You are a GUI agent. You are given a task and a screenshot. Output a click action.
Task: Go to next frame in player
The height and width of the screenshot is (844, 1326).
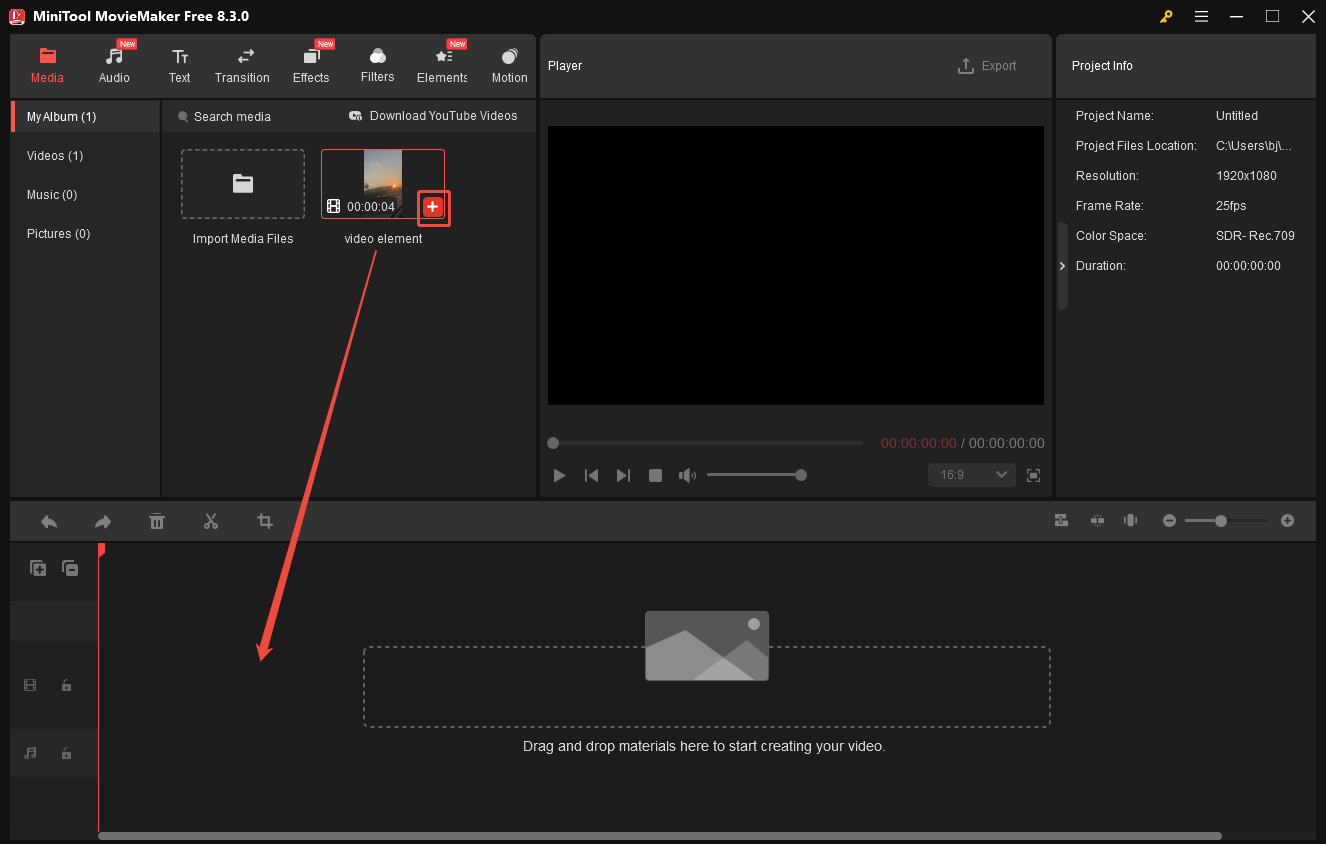coord(623,475)
